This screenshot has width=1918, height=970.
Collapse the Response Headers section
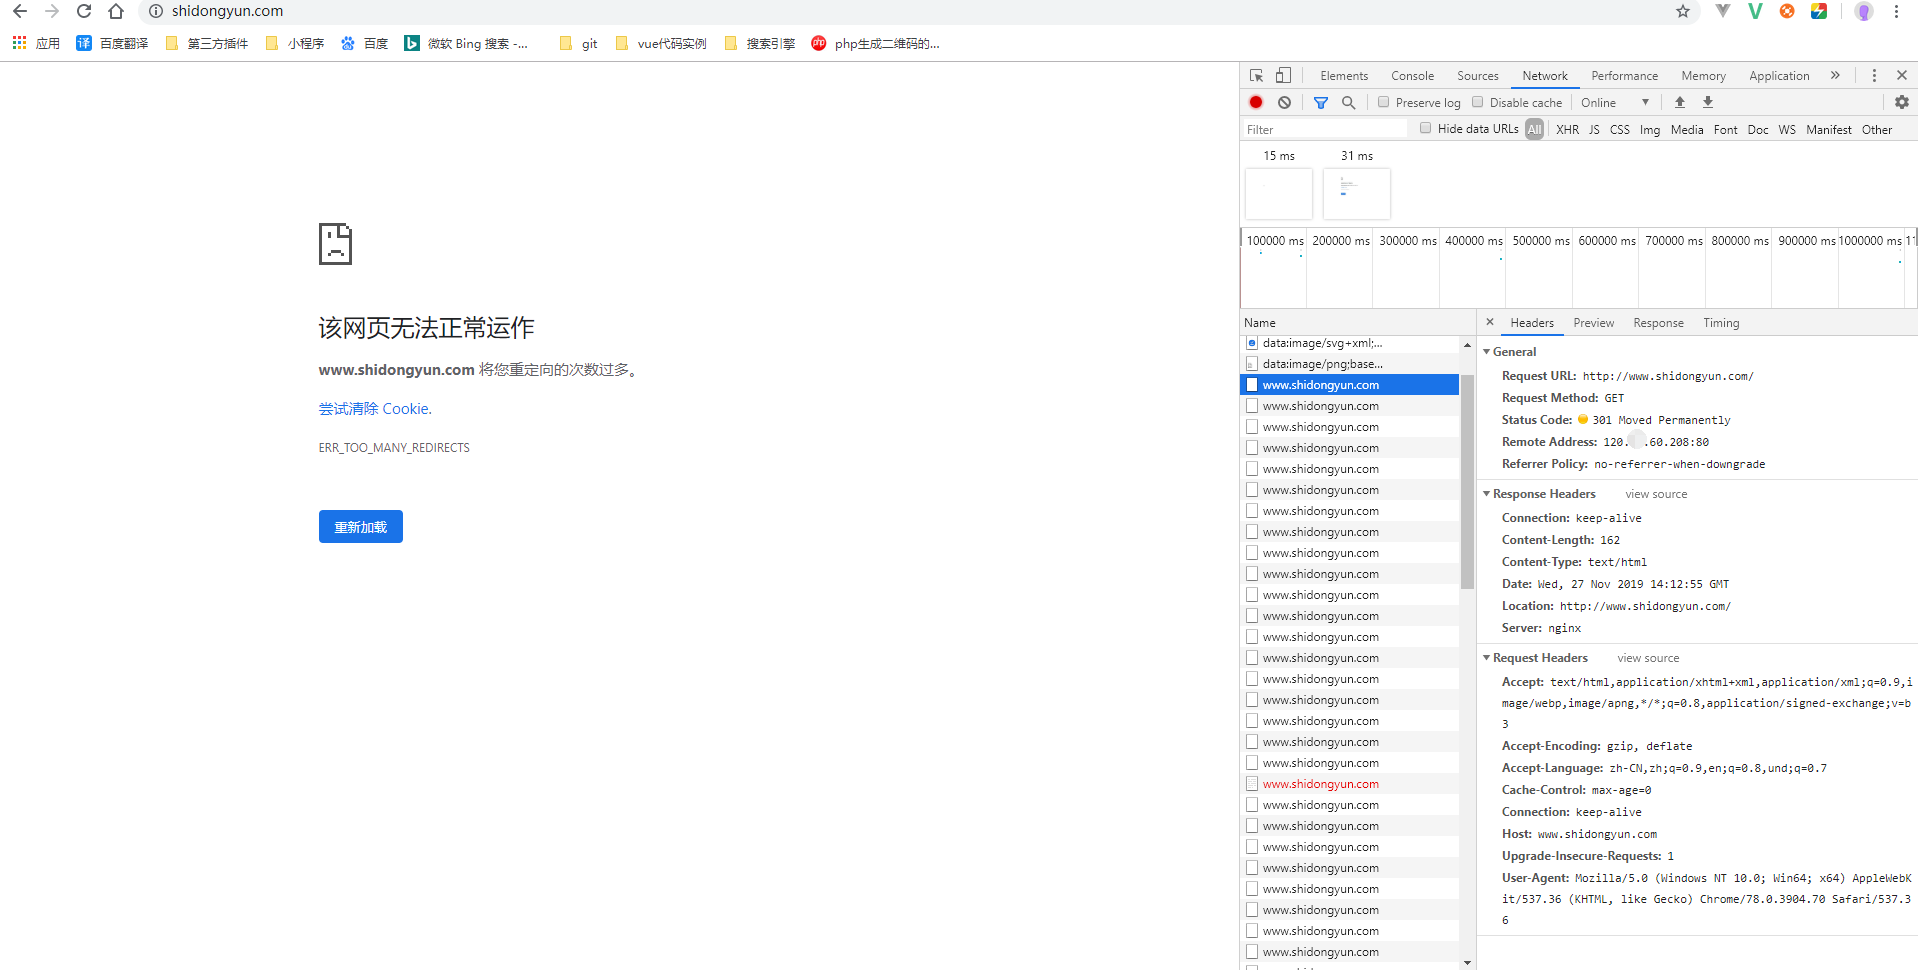pyautogui.click(x=1486, y=493)
